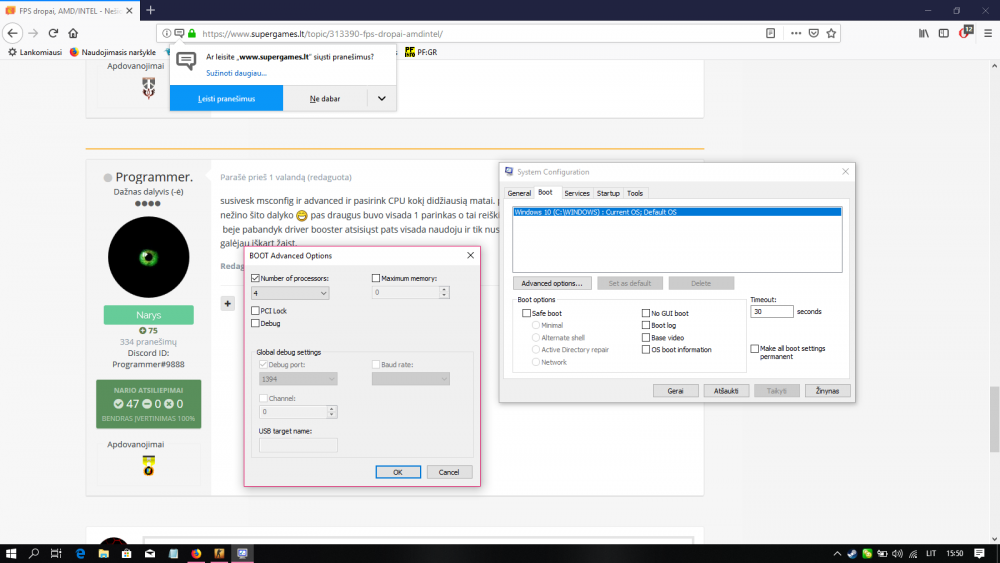Enable the Debug checkbox
1000x563 pixels.
coord(255,323)
